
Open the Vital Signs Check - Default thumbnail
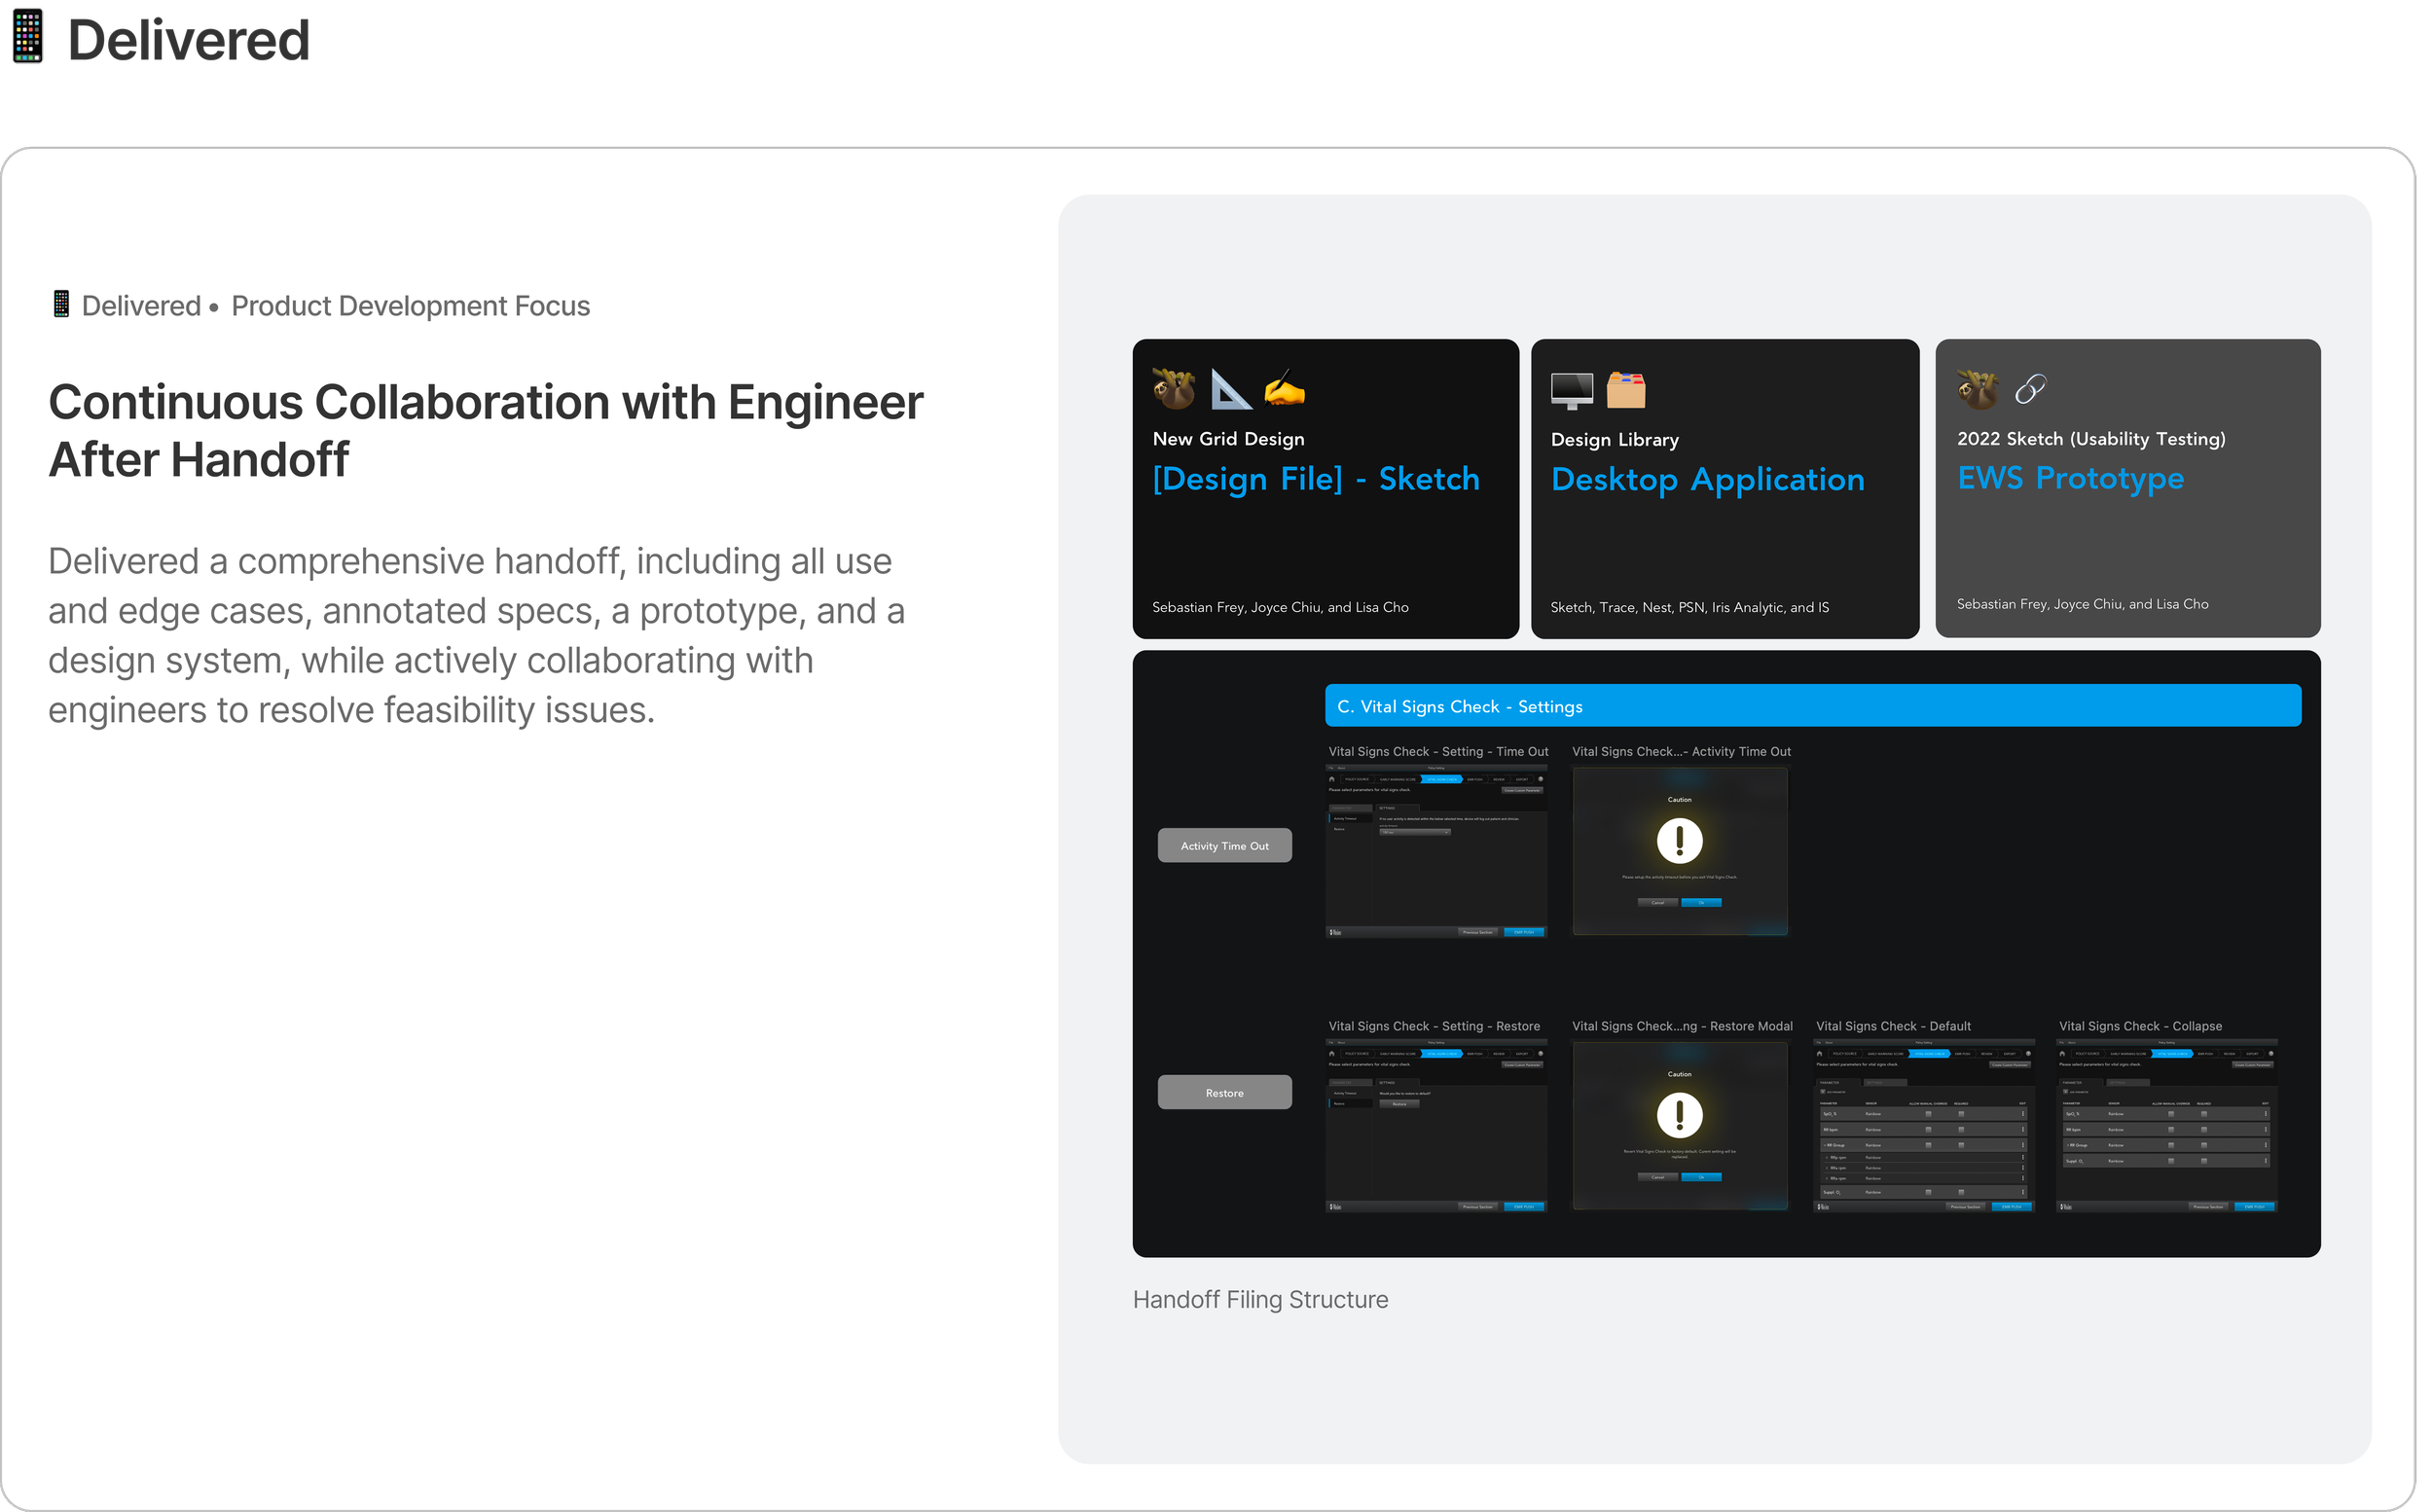(1923, 1126)
